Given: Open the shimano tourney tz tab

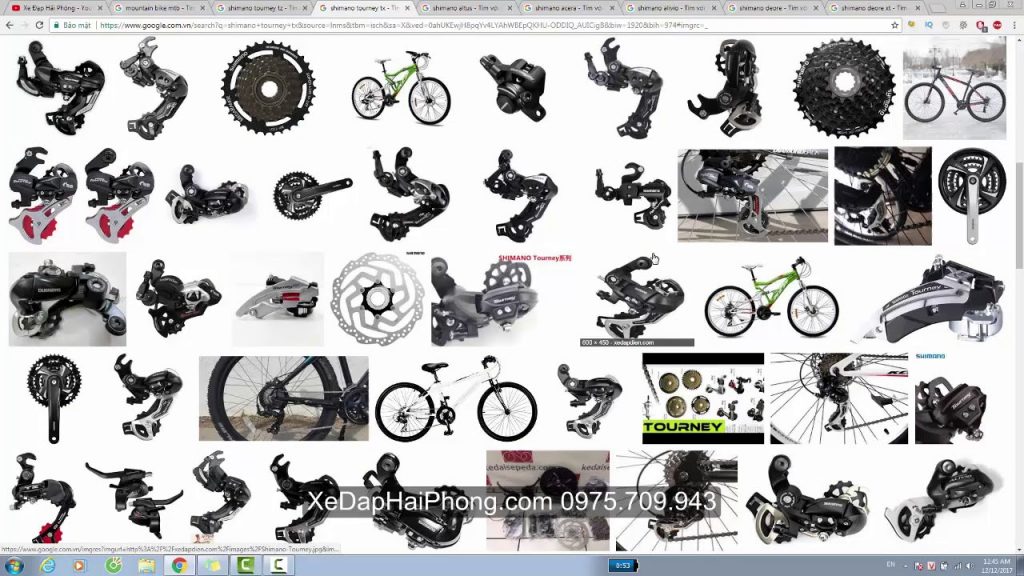Looking at the screenshot, I should 263,8.
